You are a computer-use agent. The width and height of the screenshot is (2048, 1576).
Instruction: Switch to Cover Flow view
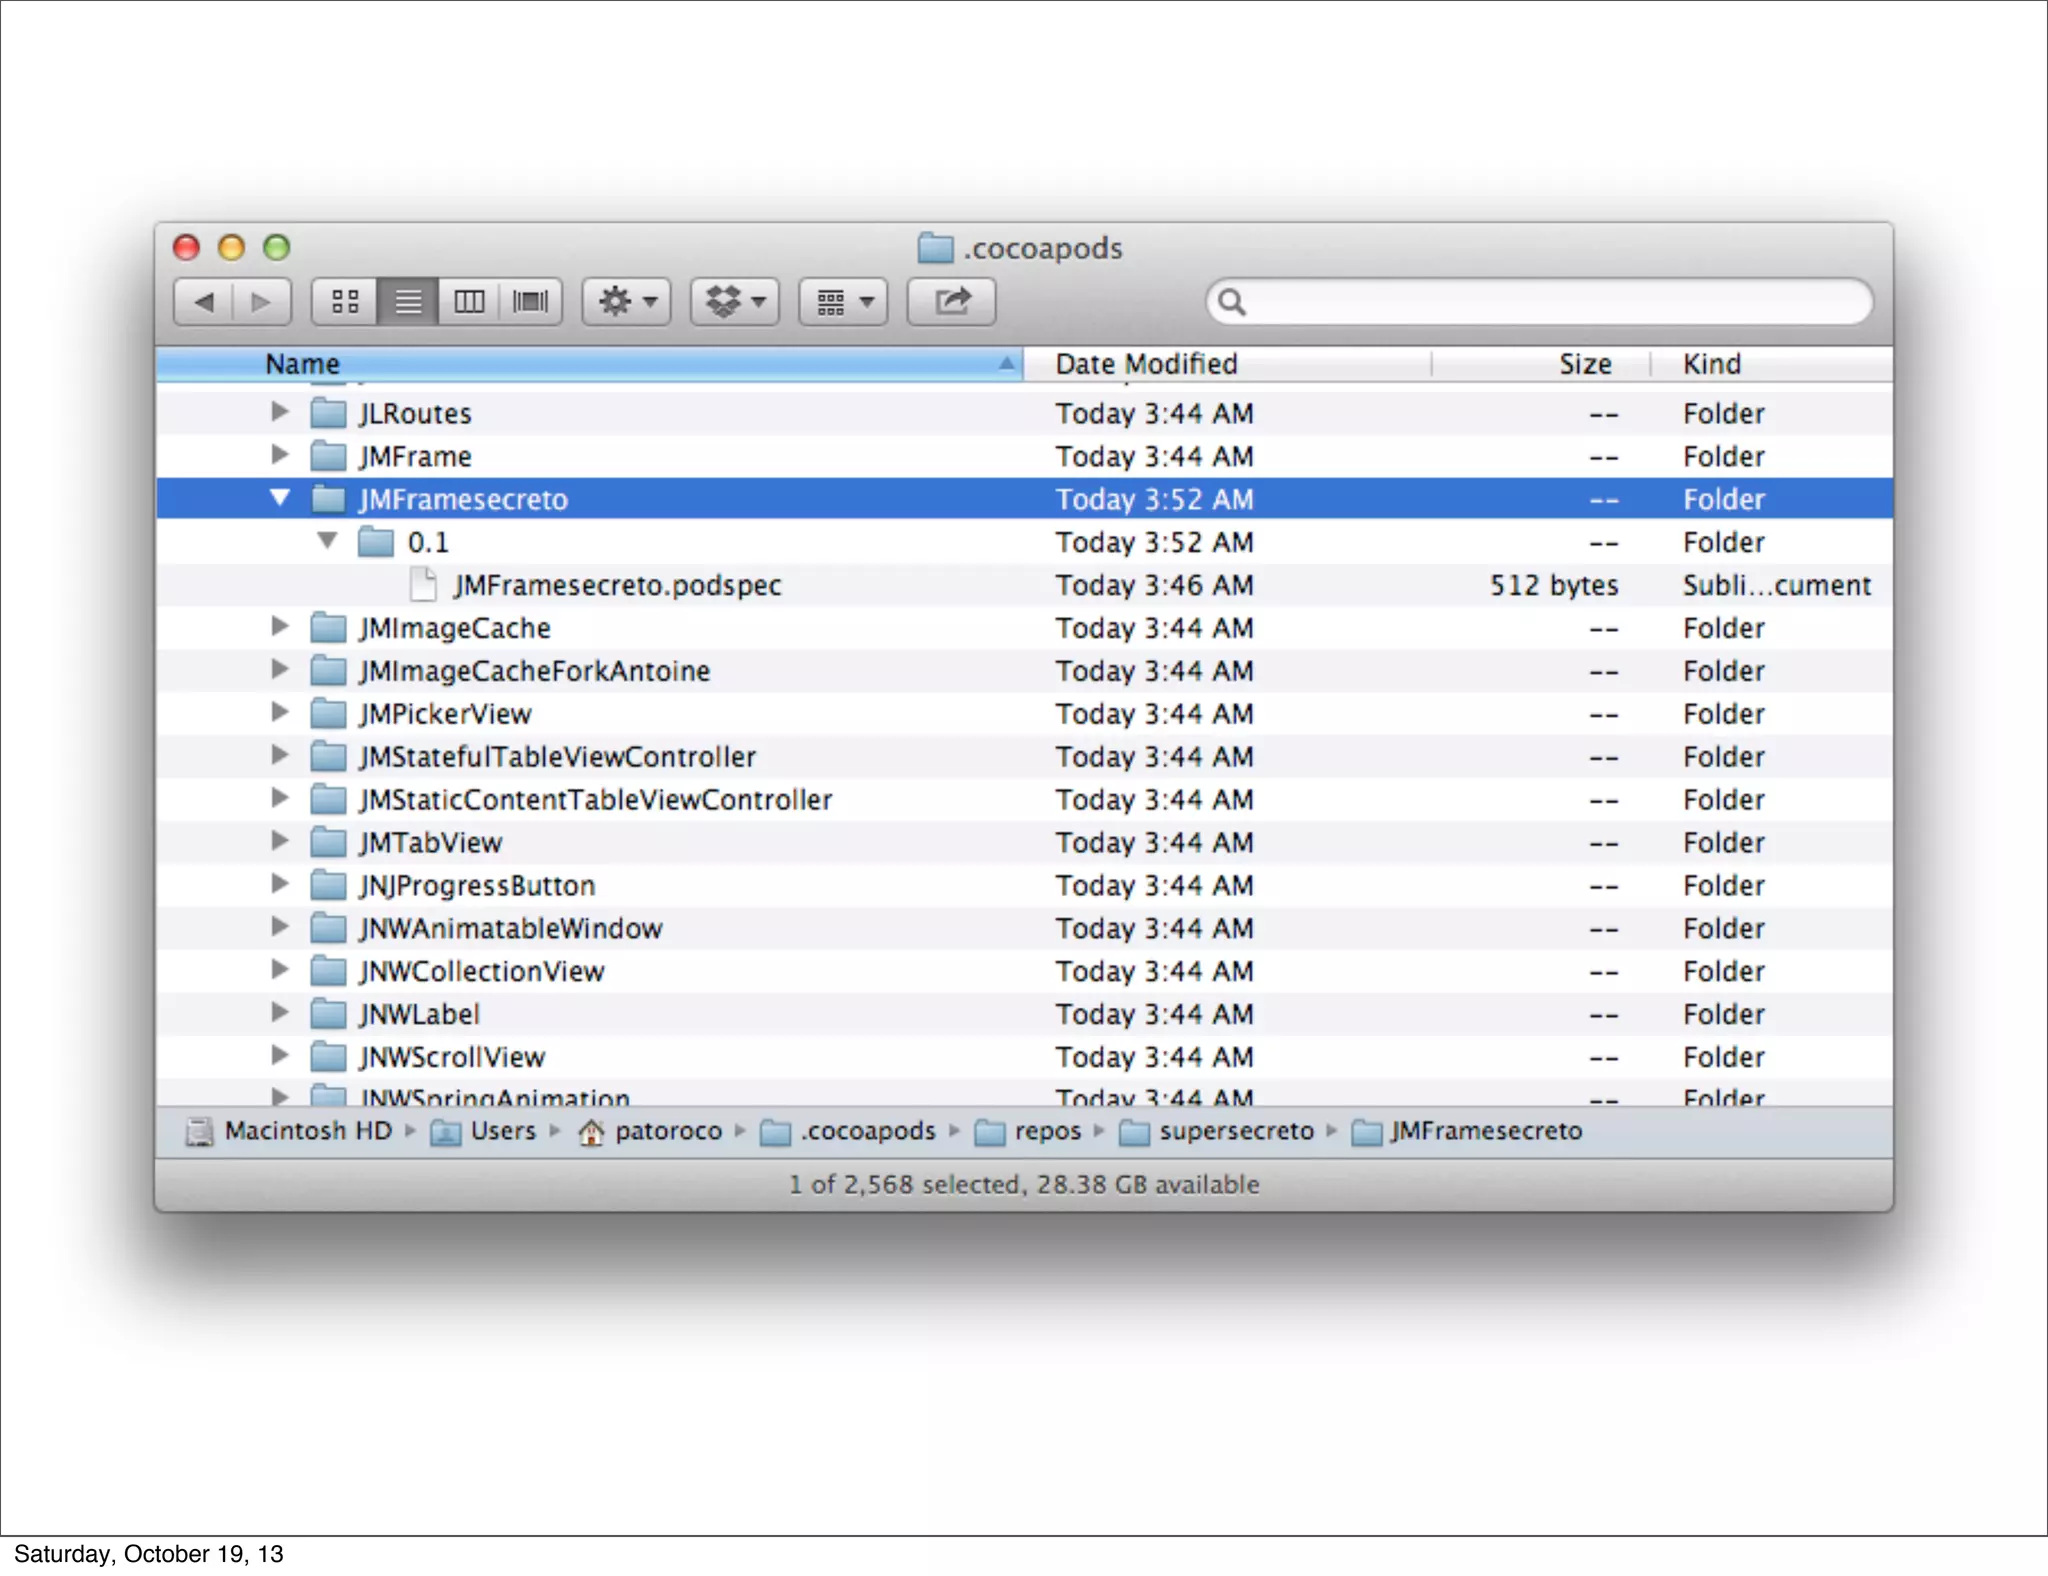pos(531,301)
